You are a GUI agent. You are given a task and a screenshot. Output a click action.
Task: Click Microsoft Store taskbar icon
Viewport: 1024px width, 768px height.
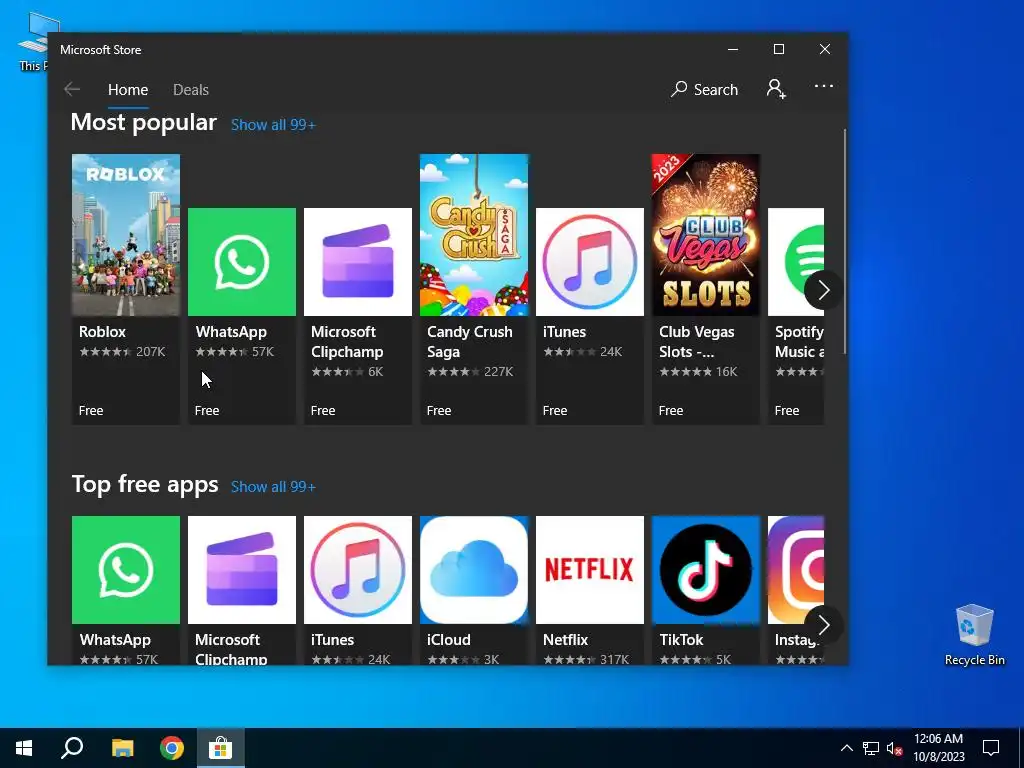[221, 748]
